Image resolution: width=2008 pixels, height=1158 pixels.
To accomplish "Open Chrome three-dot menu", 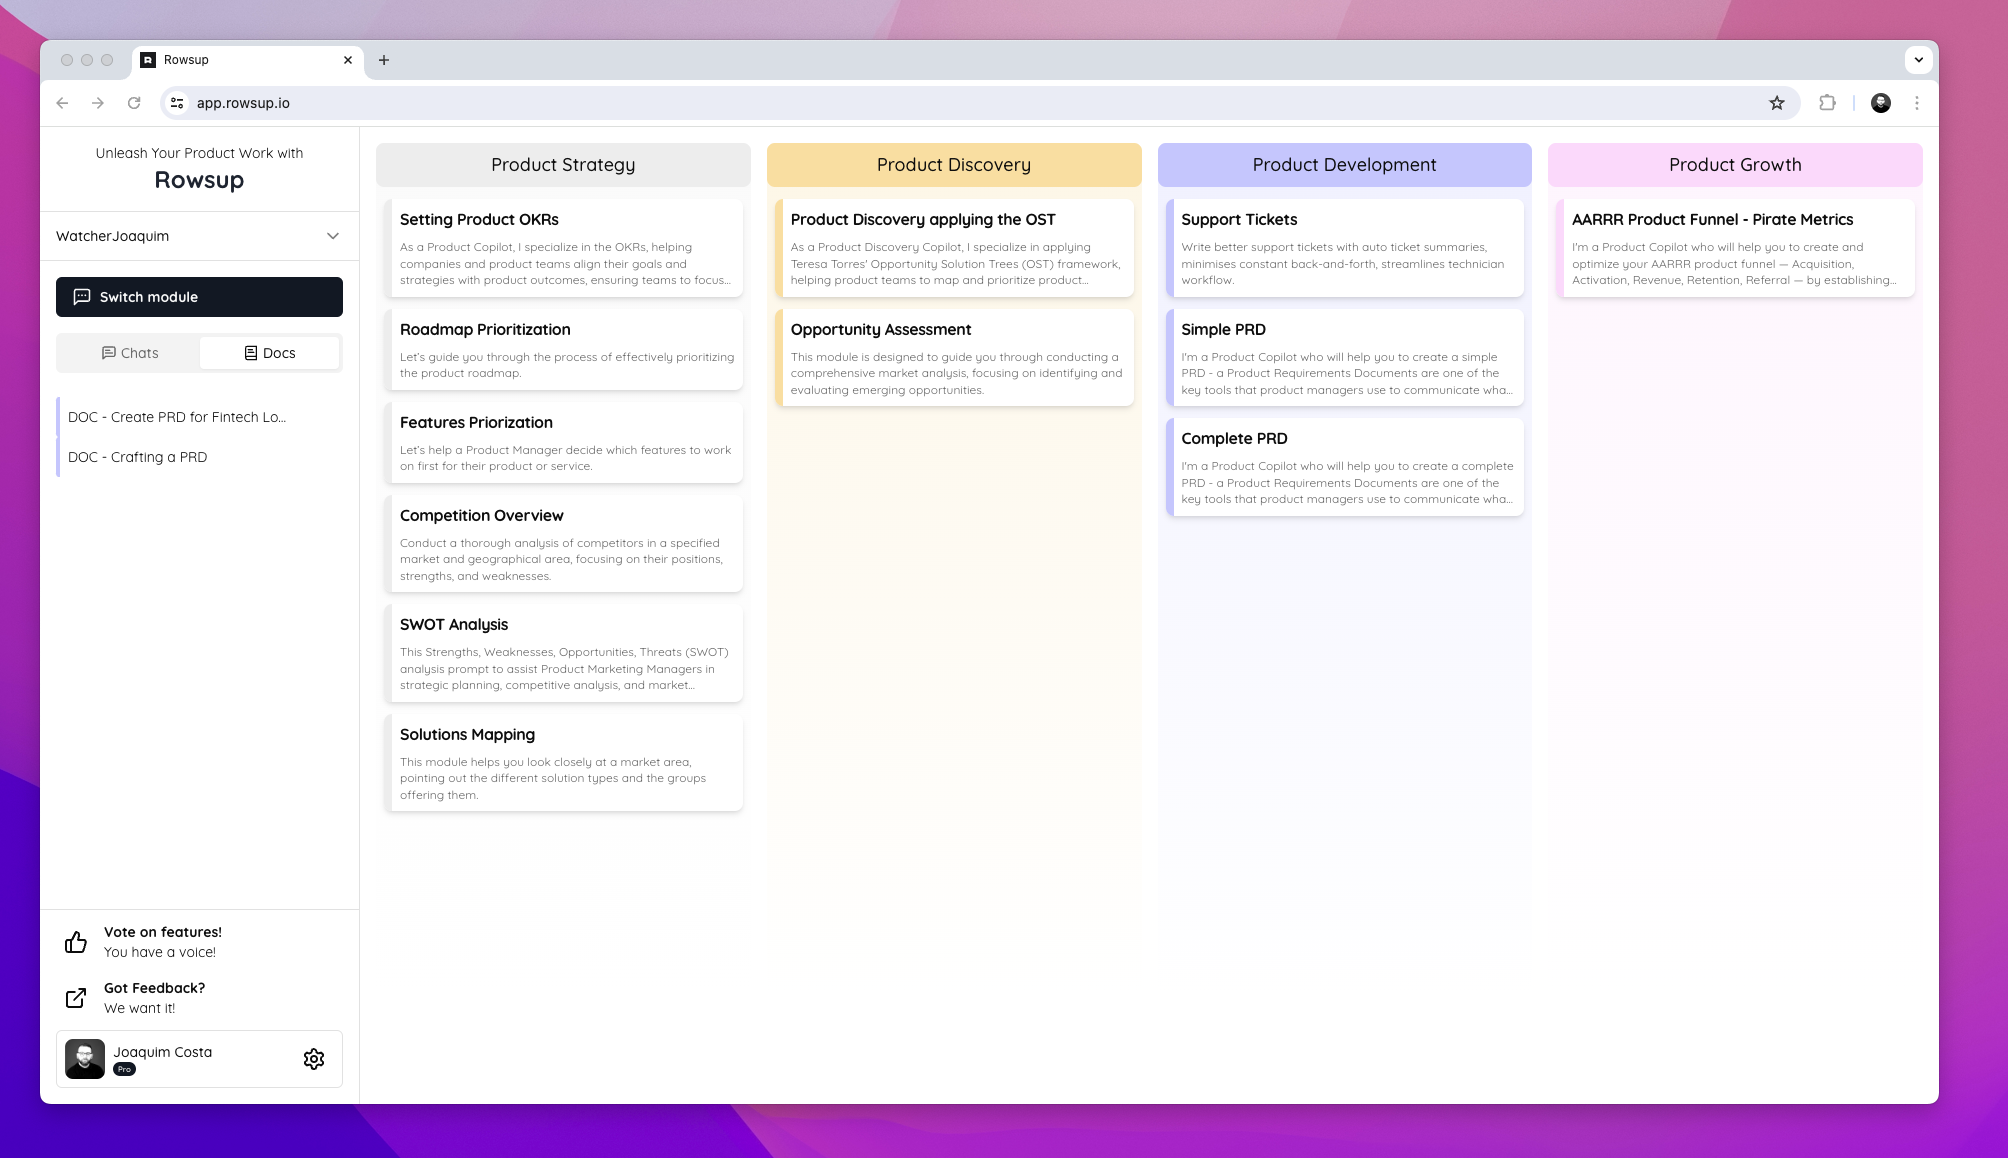I will coord(1917,103).
